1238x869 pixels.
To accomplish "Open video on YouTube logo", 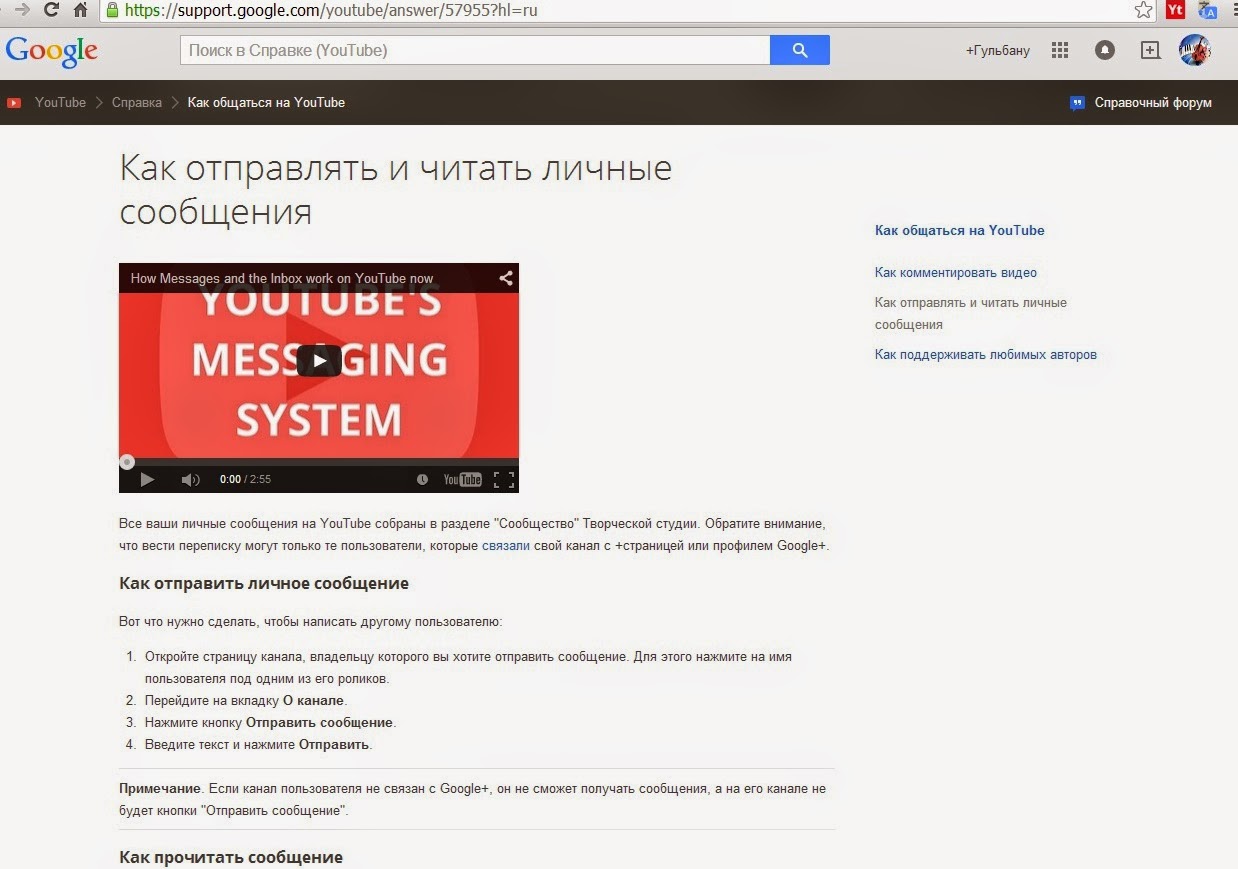I will click(463, 480).
